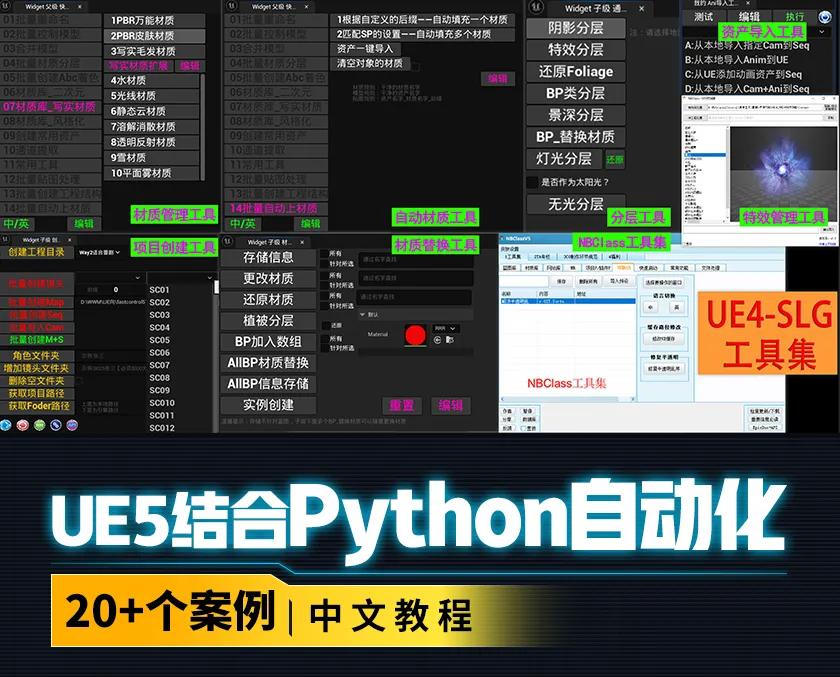Click the magenta 重置 button
The width and height of the screenshot is (840, 677).
point(402,405)
